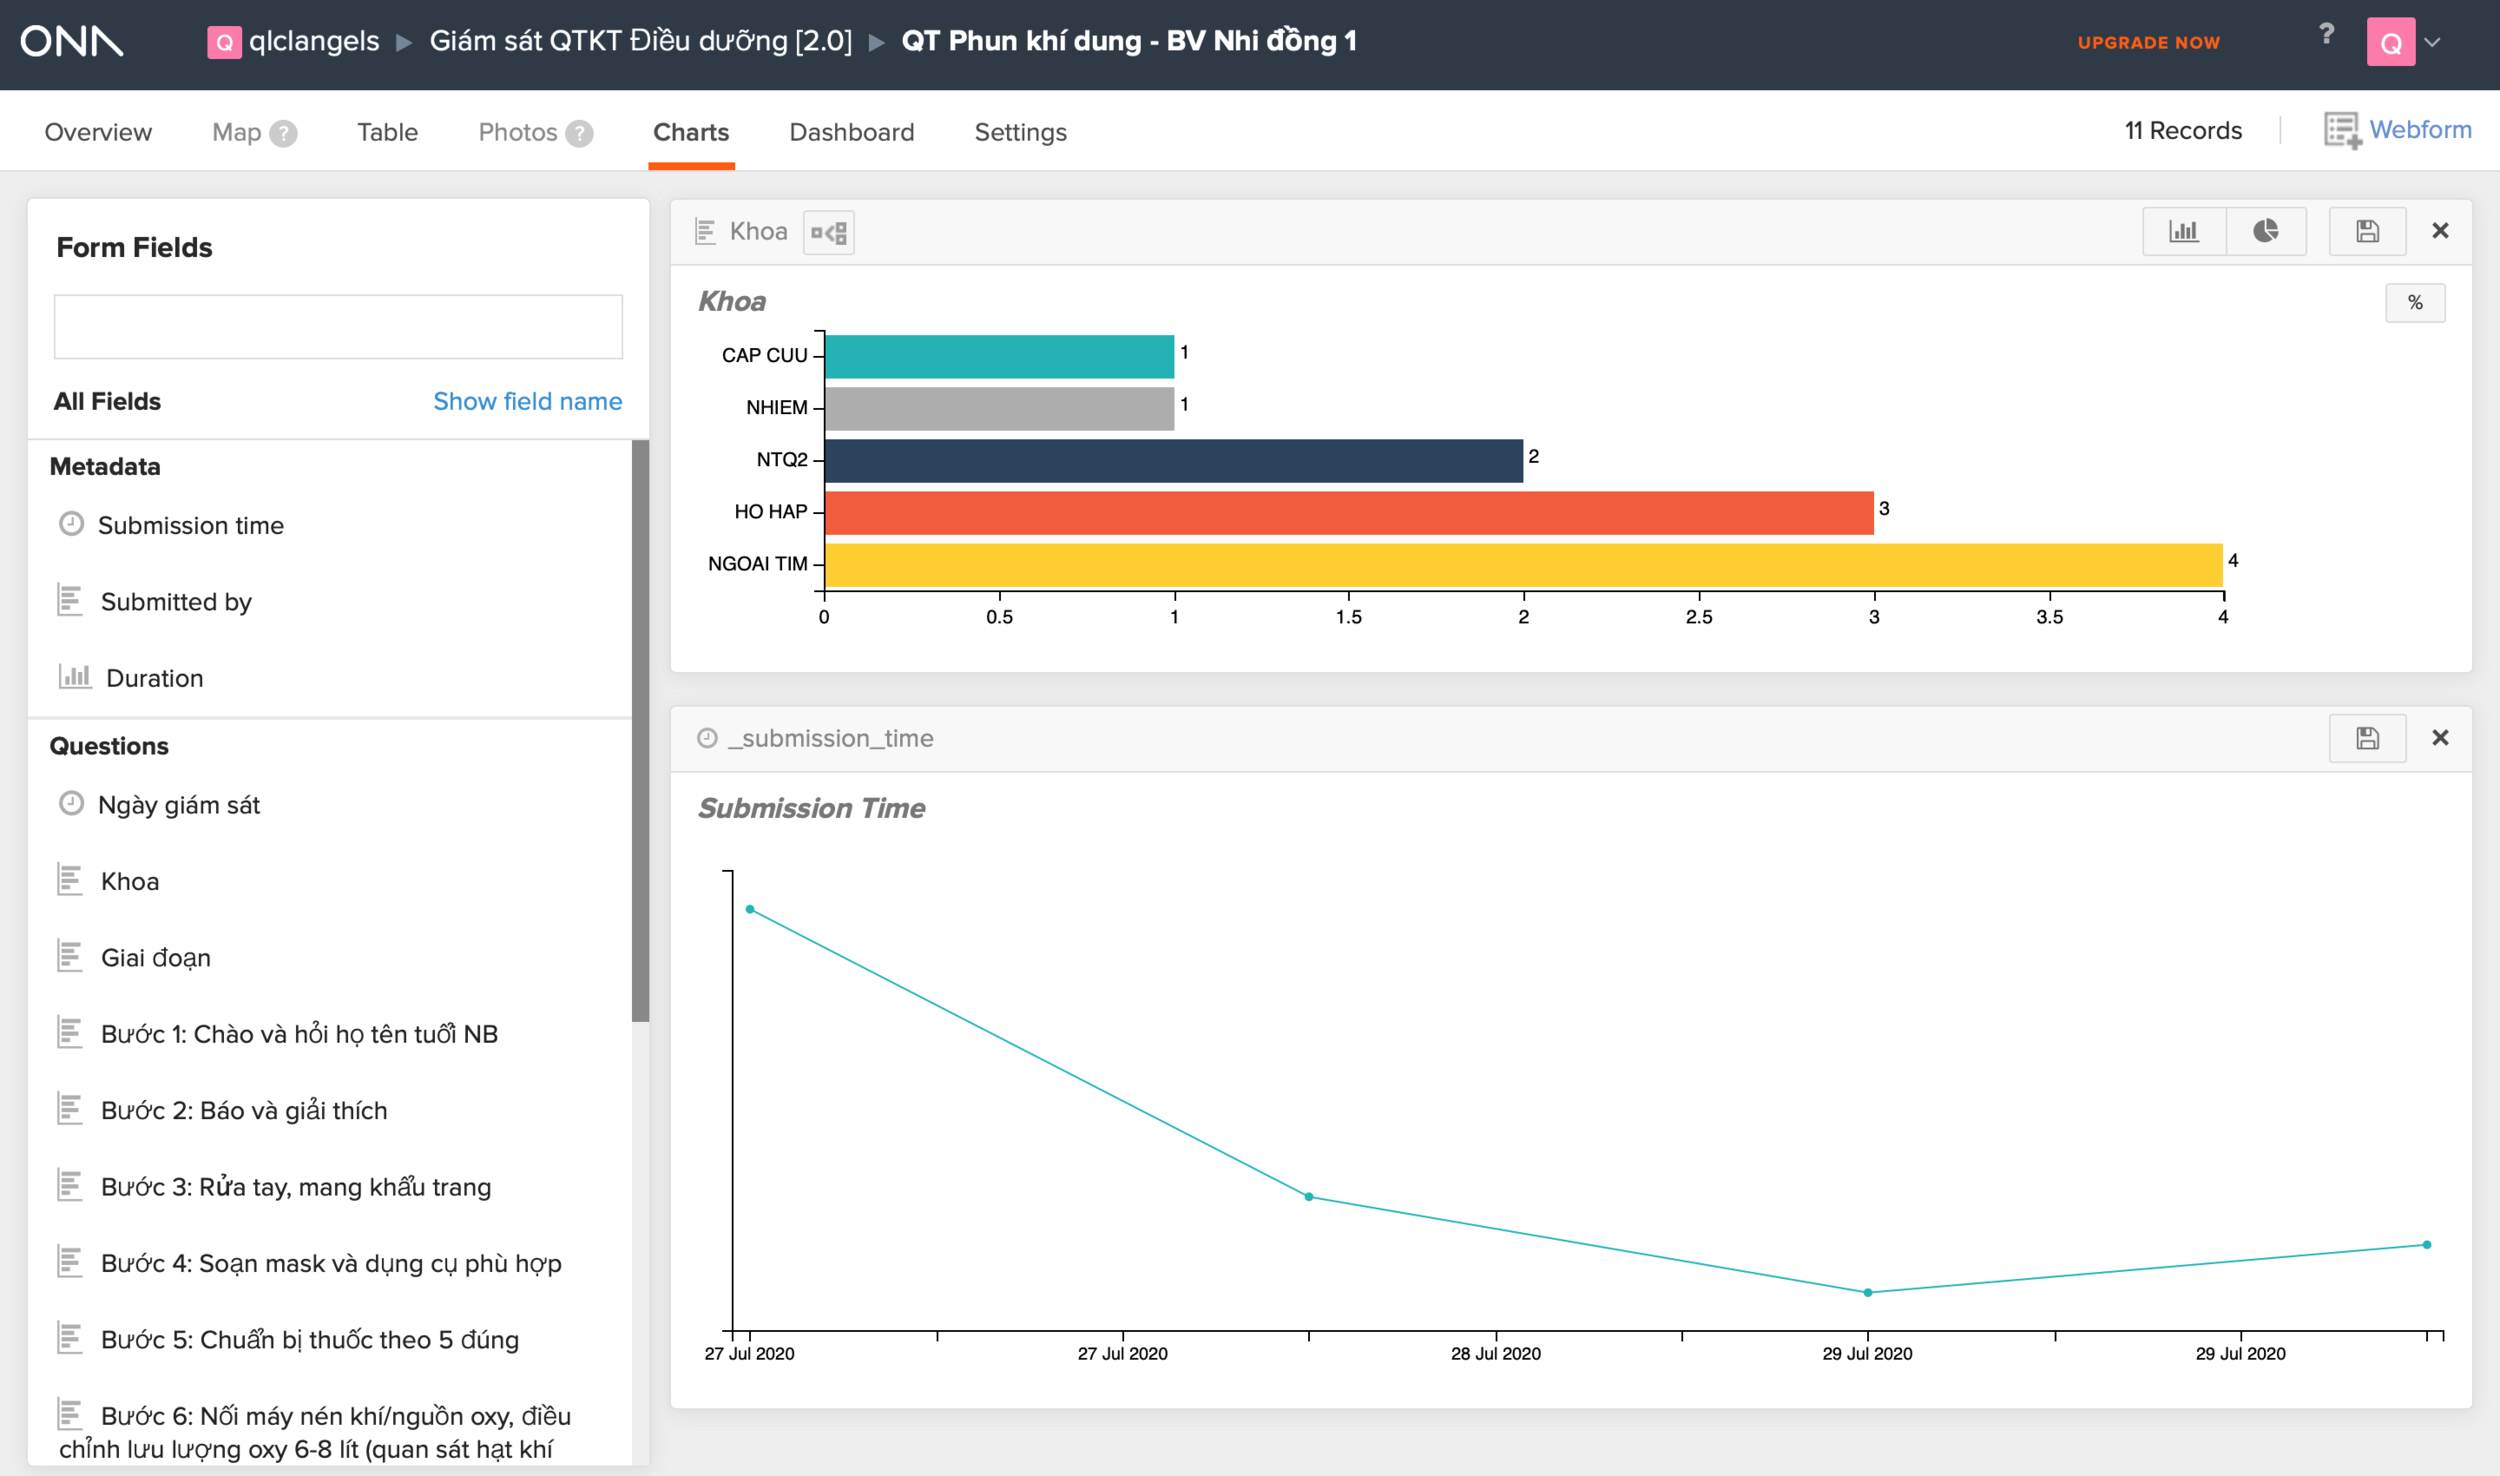The width and height of the screenshot is (2500, 1476).
Task: Open the Webform icon link
Action: point(2397,130)
